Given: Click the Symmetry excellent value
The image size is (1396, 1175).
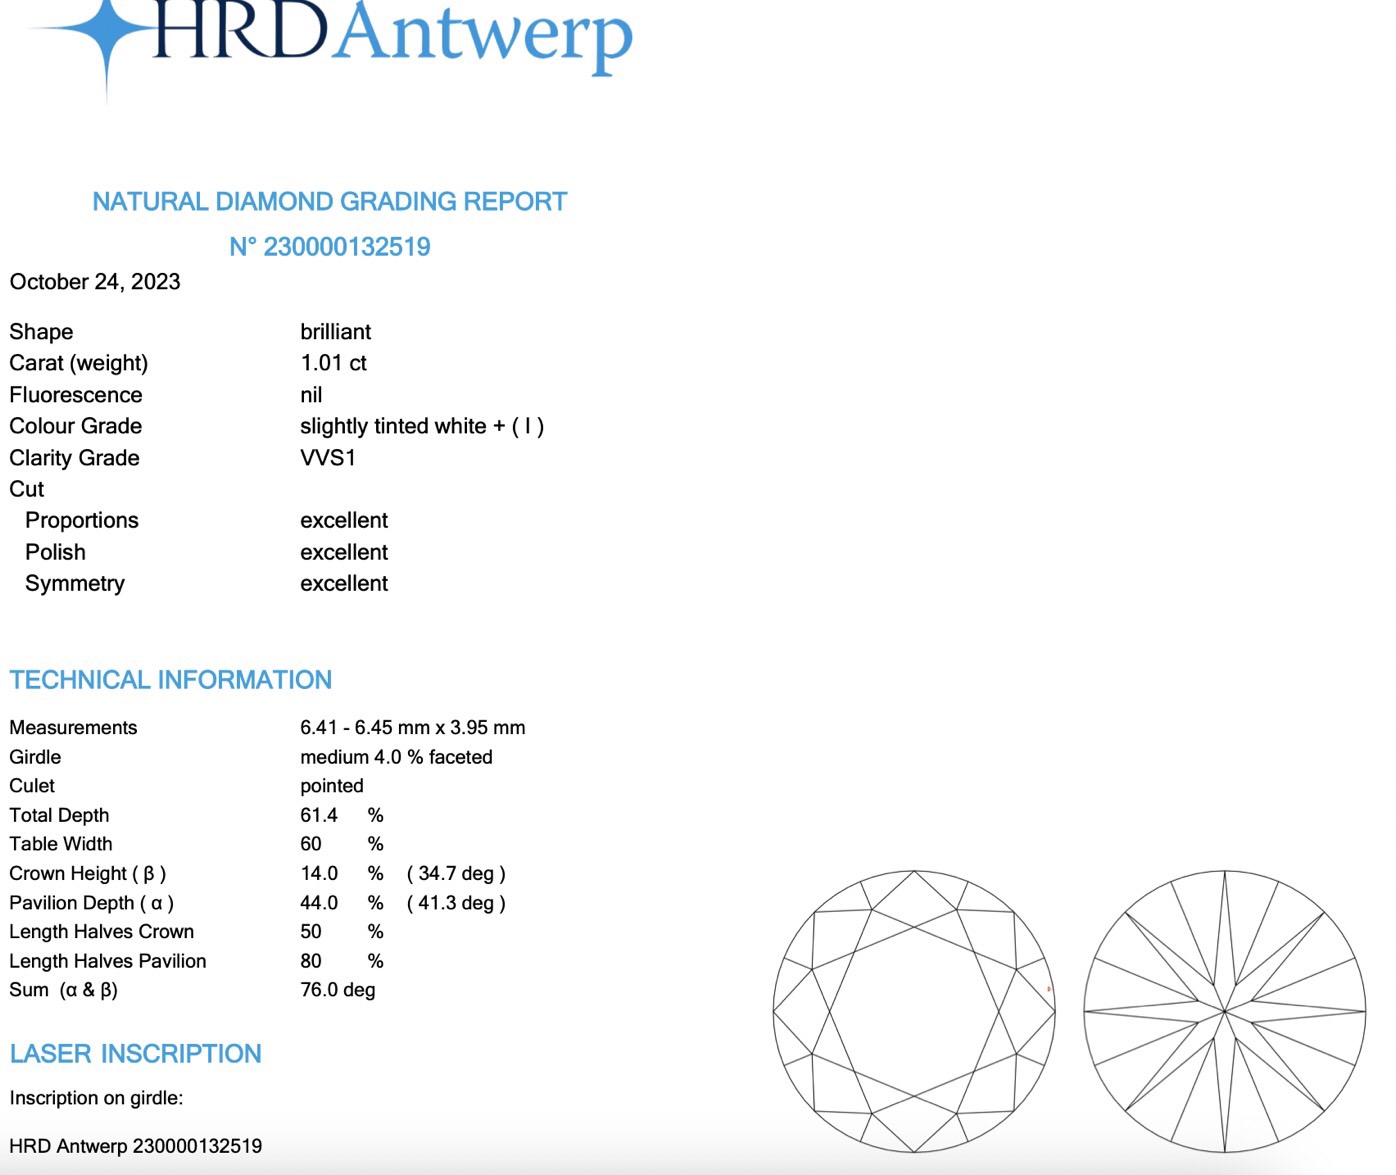Looking at the screenshot, I should pyautogui.click(x=344, y=584).
